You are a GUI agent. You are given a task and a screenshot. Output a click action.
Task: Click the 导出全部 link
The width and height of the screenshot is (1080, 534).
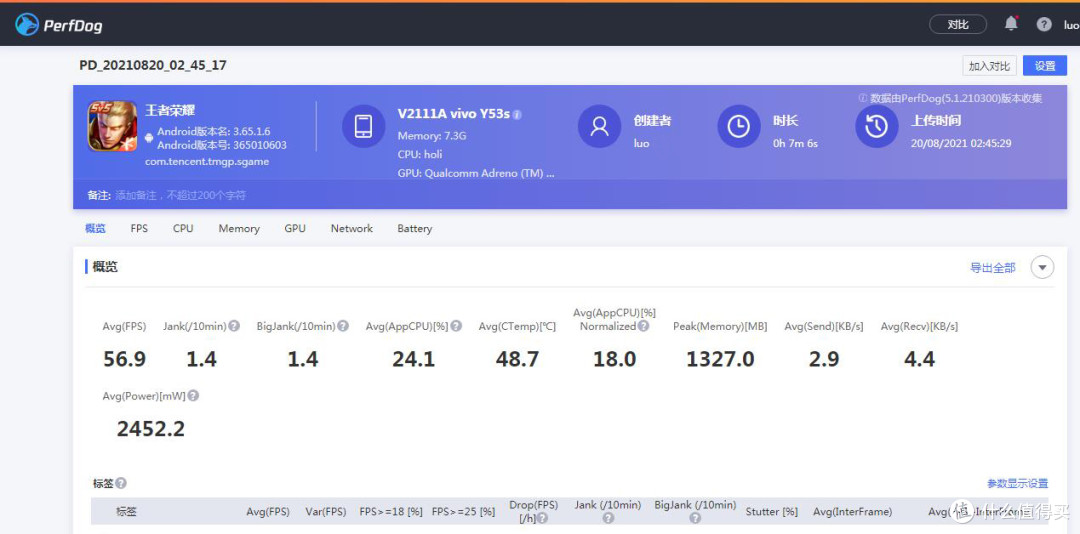point(993,268)
